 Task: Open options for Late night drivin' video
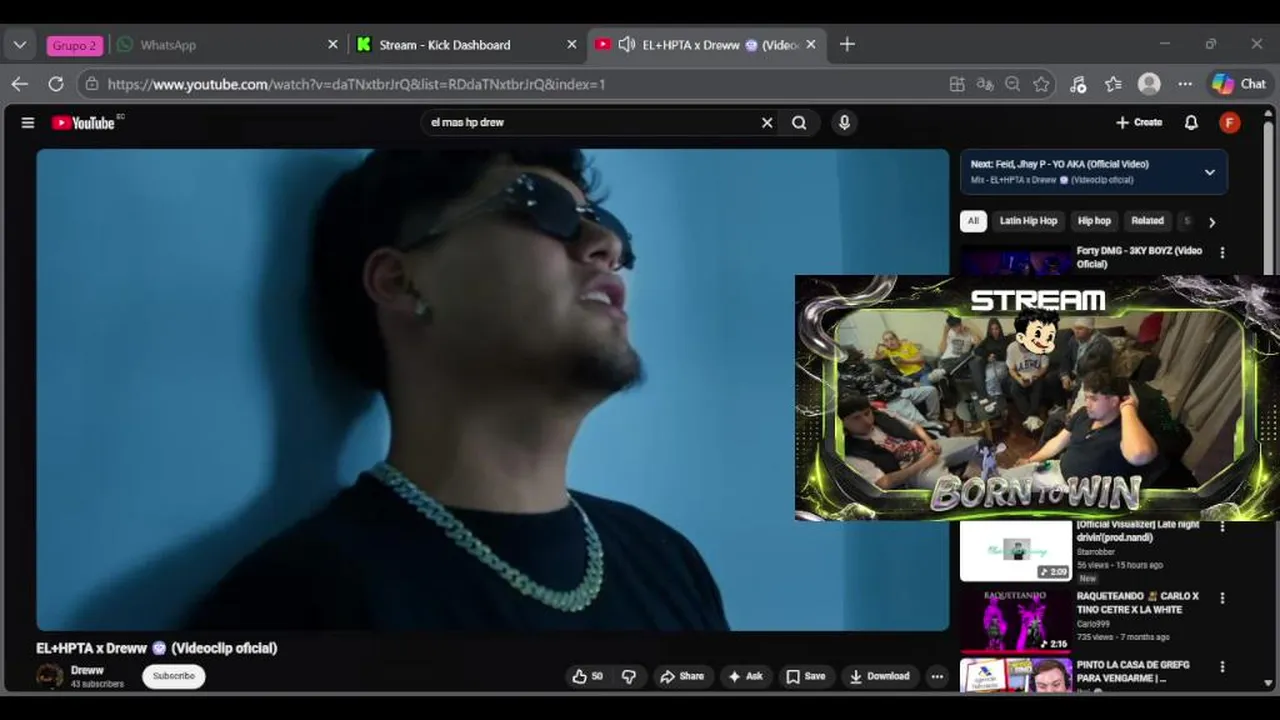pos(1222,526)
